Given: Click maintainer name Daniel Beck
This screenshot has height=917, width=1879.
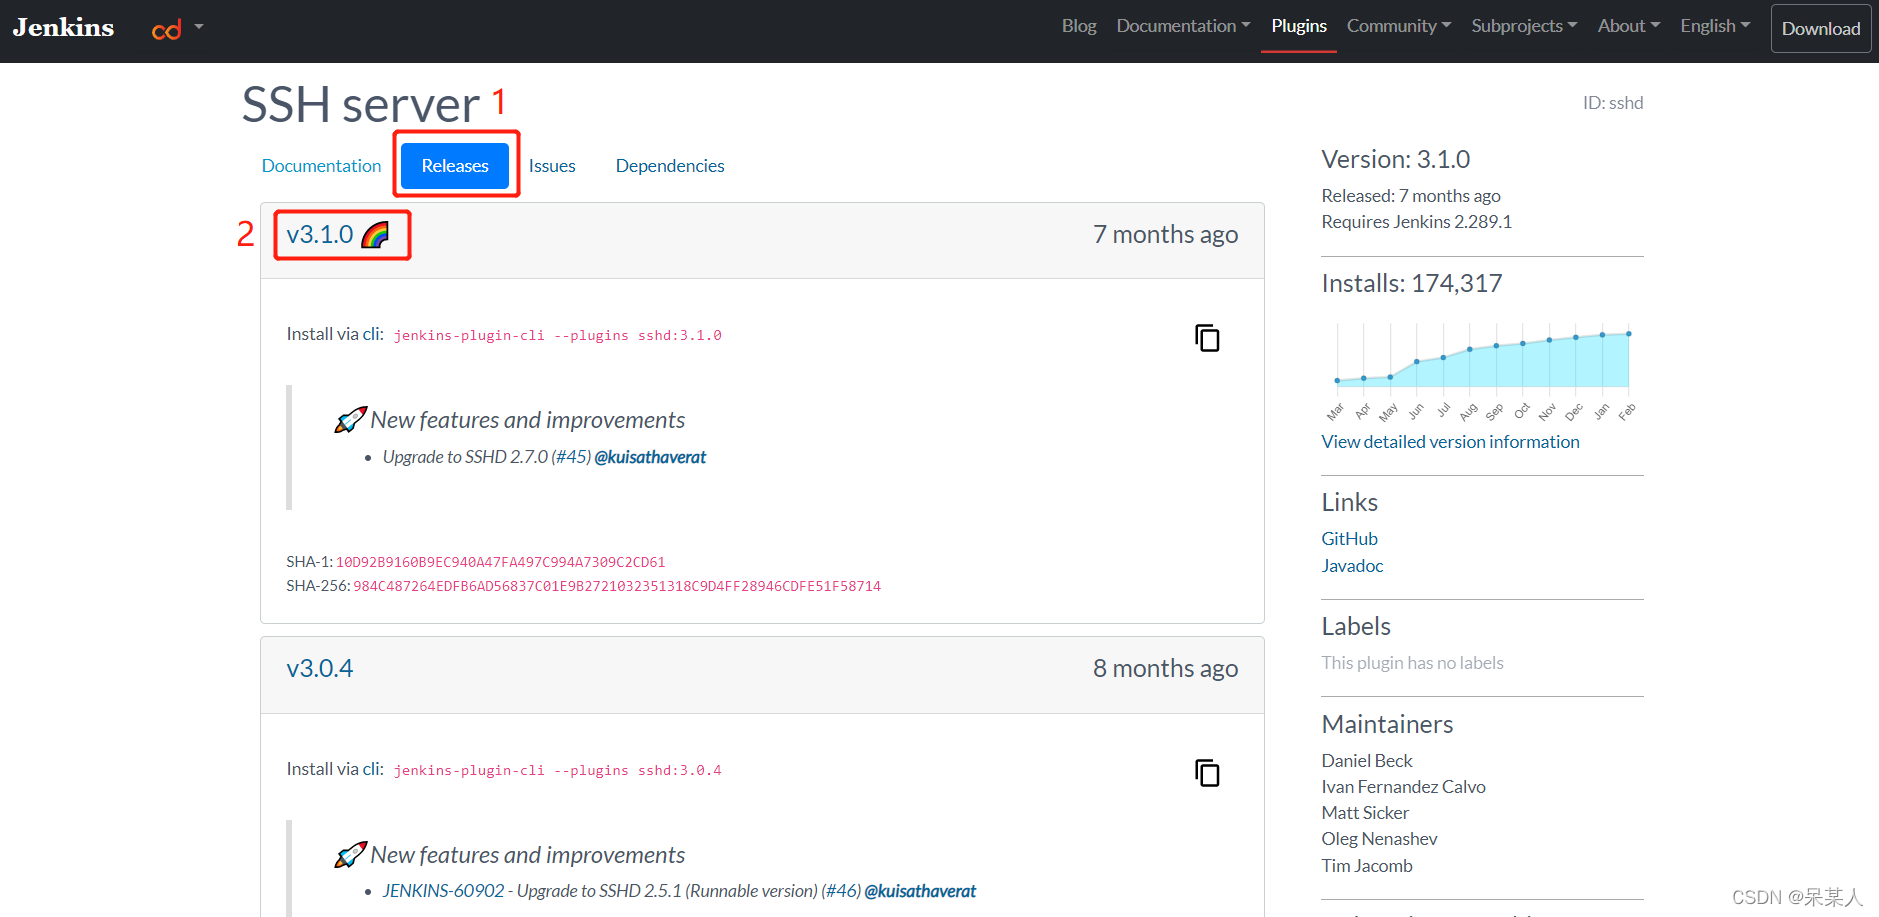Looking at the screenshot, I should [1366, 761].
